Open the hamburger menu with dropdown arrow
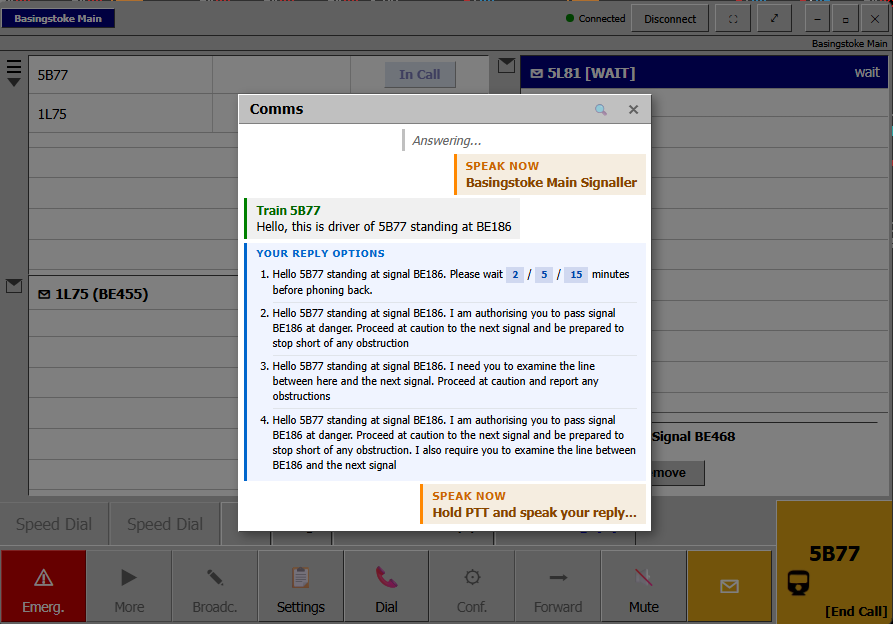The image size is (893, 624). pyautogui.click(x=14, y=73)
